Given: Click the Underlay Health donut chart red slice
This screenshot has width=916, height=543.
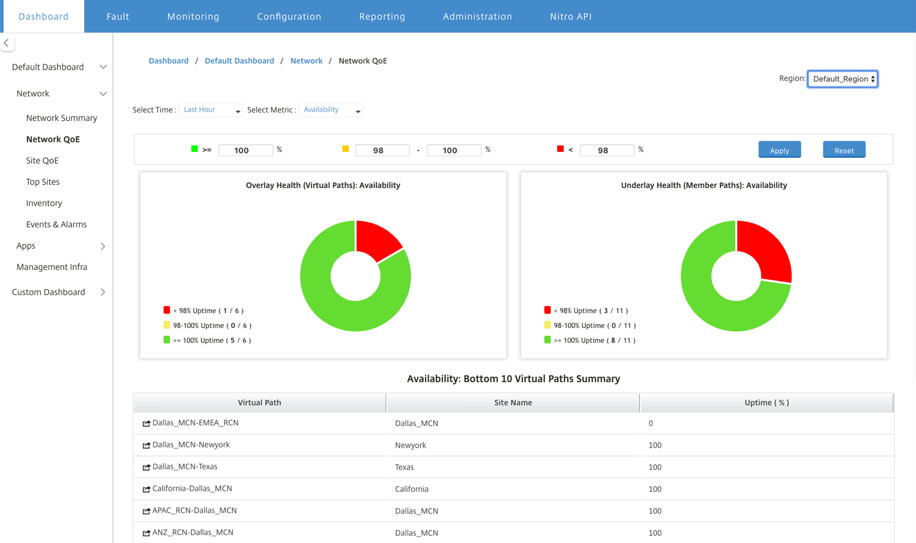Looking at the screenshot, I should click(765, 250).
